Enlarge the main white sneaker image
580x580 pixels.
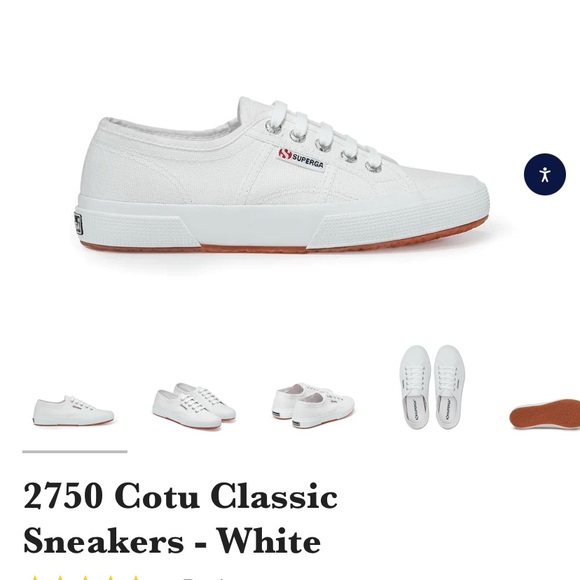(283, 175)
